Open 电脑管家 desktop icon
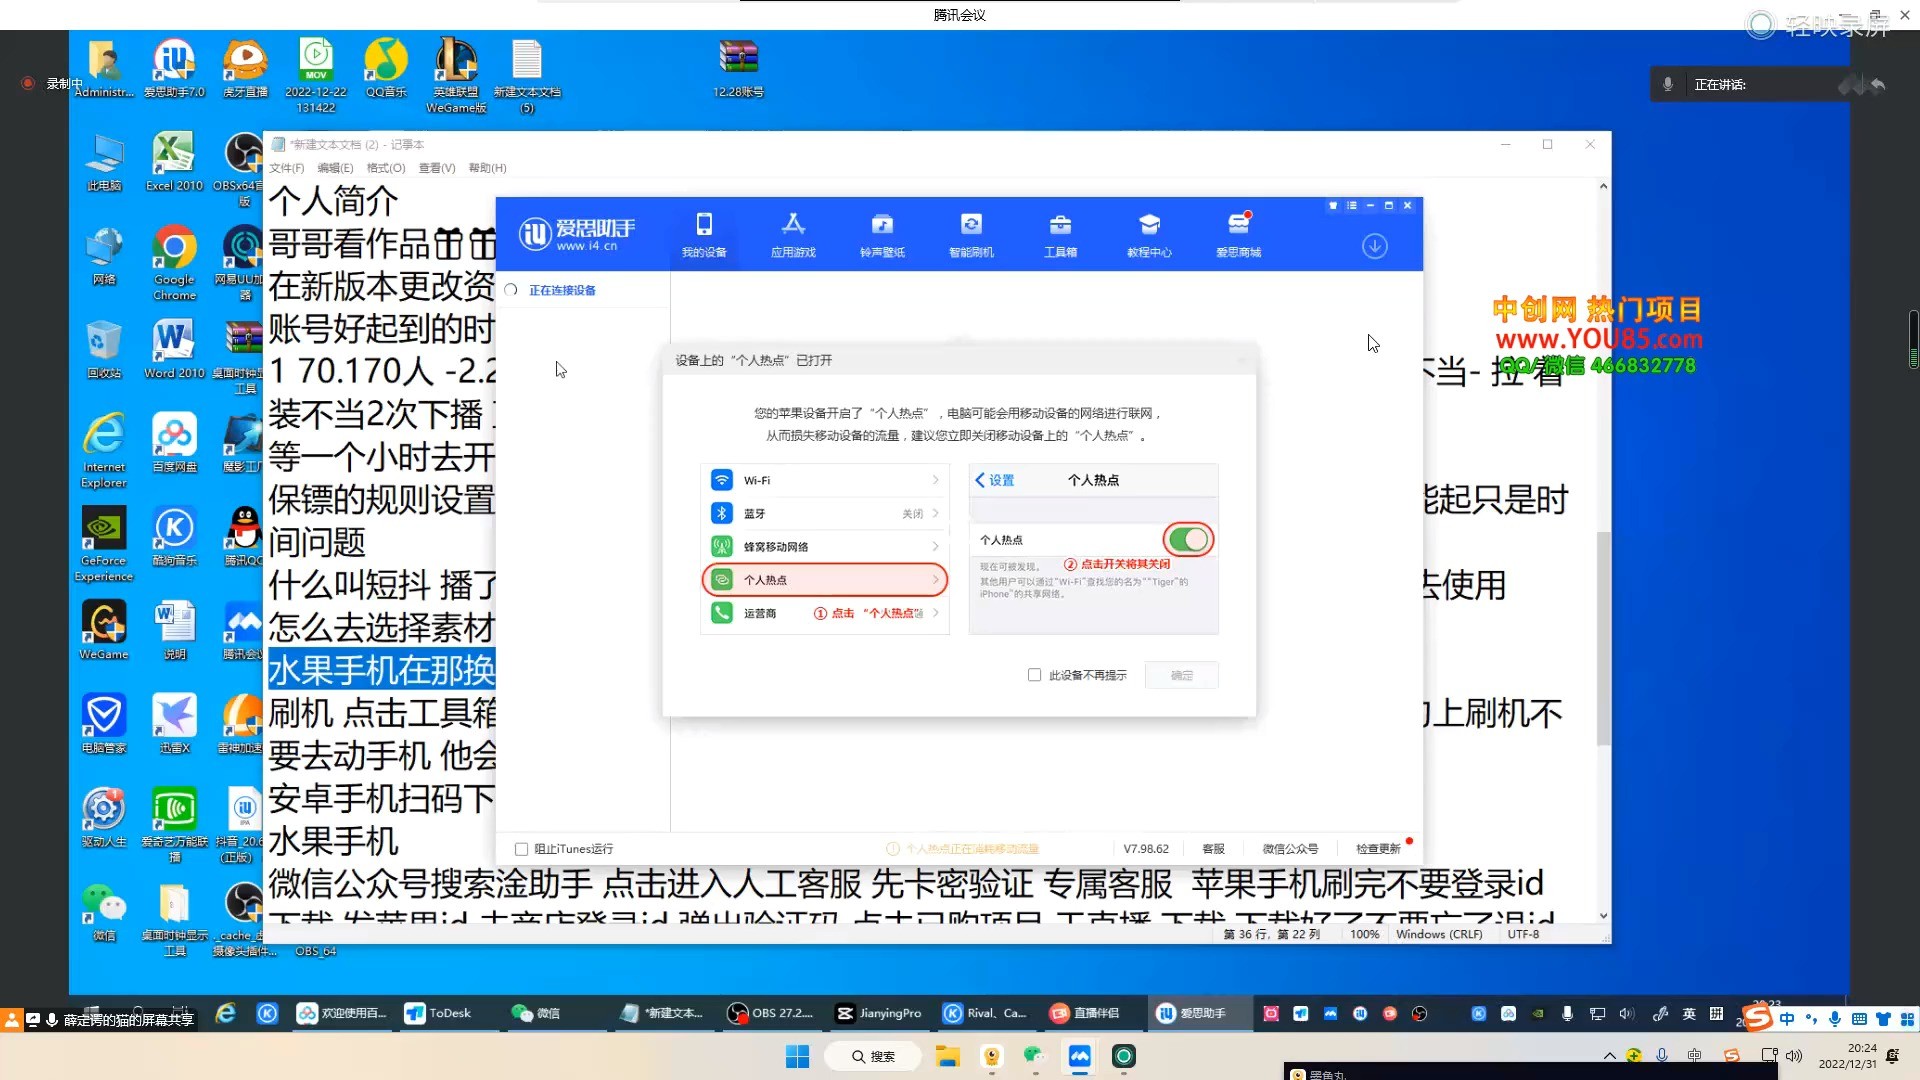 [104, 724]
